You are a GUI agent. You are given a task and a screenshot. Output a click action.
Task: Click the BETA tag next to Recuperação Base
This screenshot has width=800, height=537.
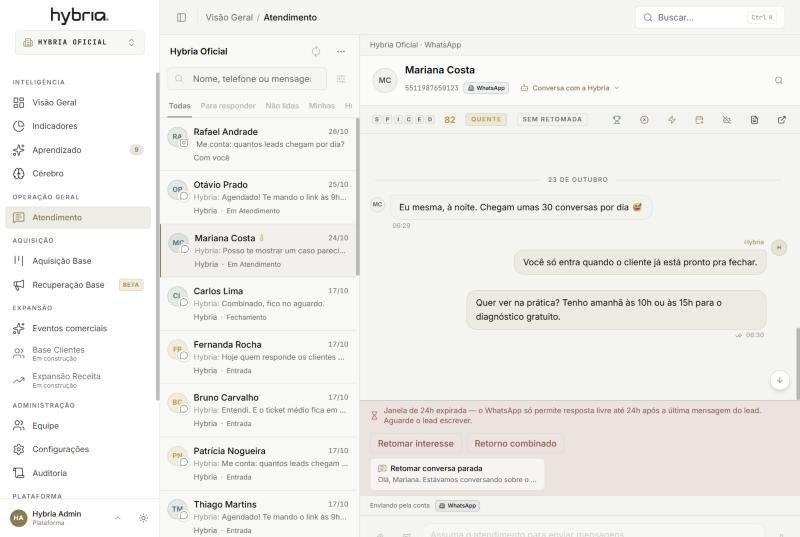[131, 285]
